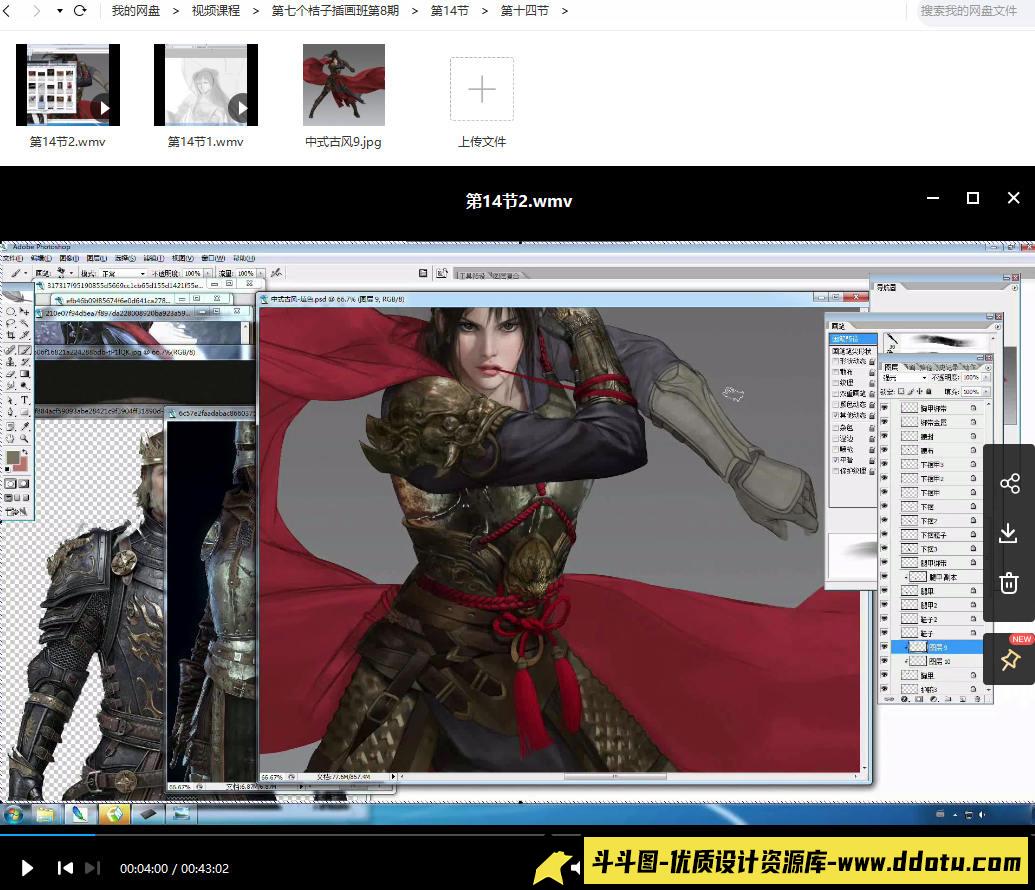Toggle the 形状动态 brush checkbox

click(x=835, y=361)
